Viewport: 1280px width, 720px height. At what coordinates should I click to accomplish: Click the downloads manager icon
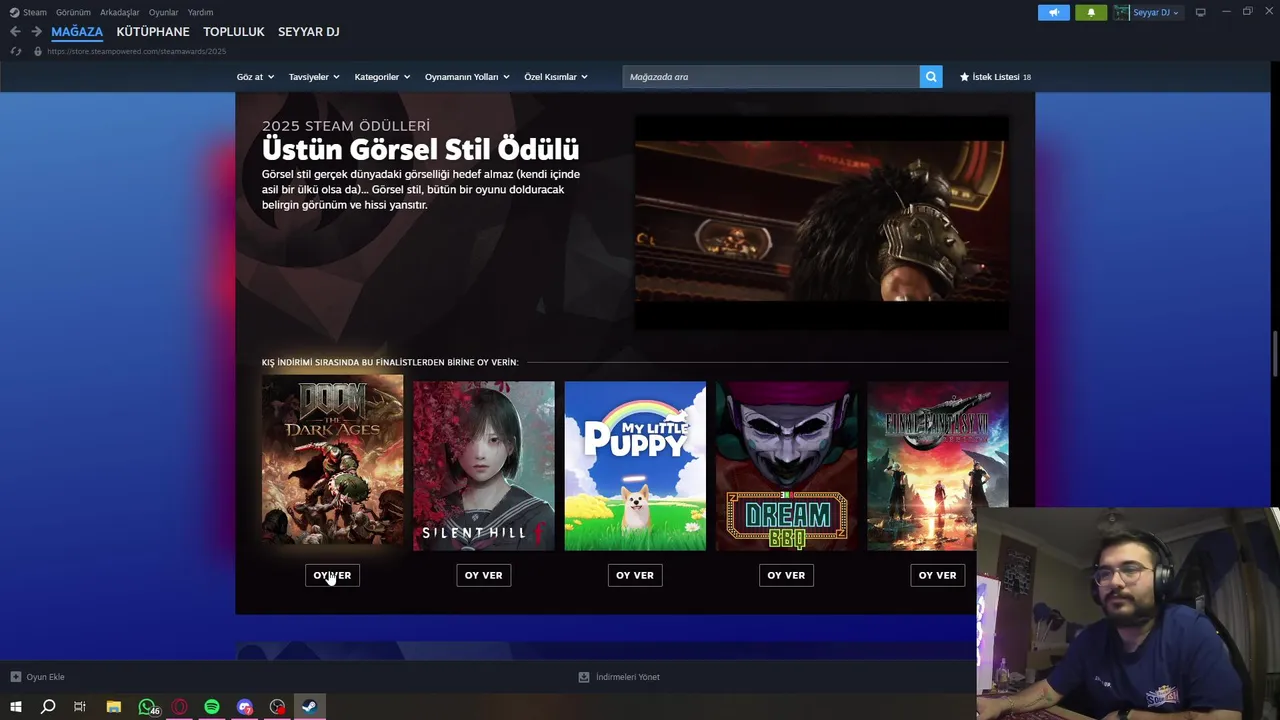(584, 677)
